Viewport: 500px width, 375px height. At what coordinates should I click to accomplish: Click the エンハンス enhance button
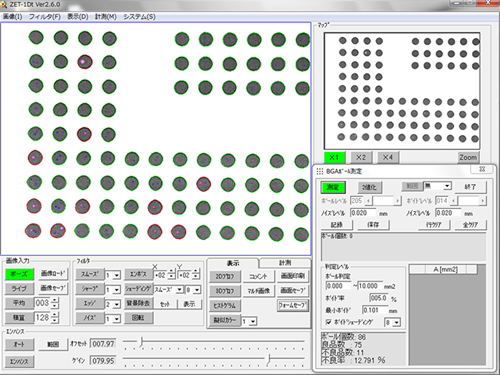[19, 361]
